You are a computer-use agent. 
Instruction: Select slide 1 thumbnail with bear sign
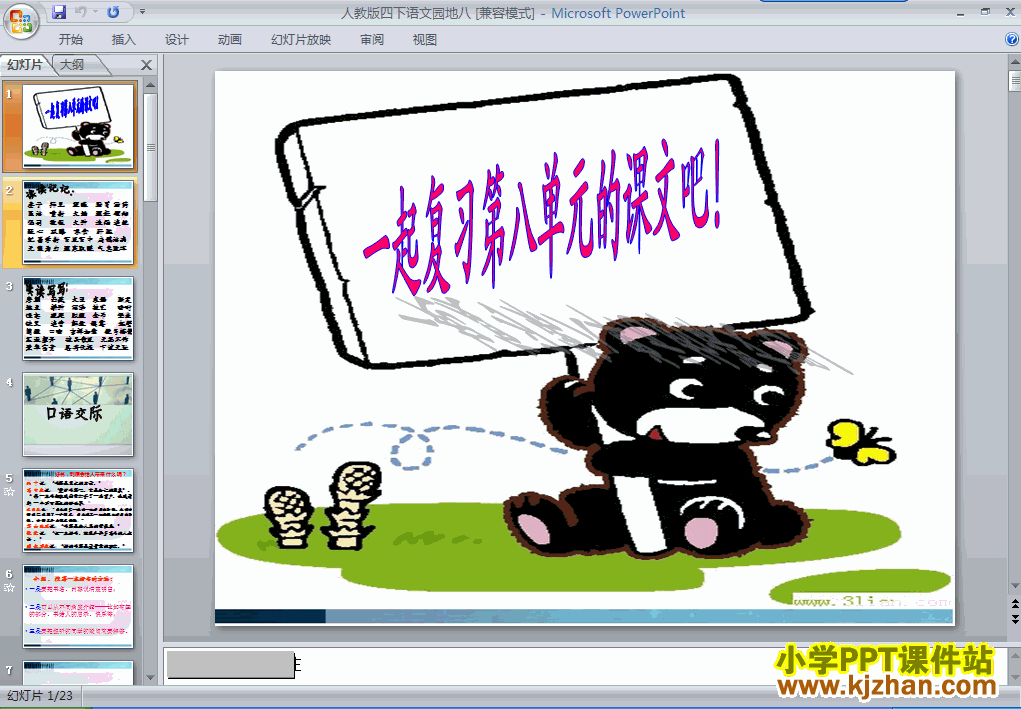pyautogui.click(x=78, y=126)
